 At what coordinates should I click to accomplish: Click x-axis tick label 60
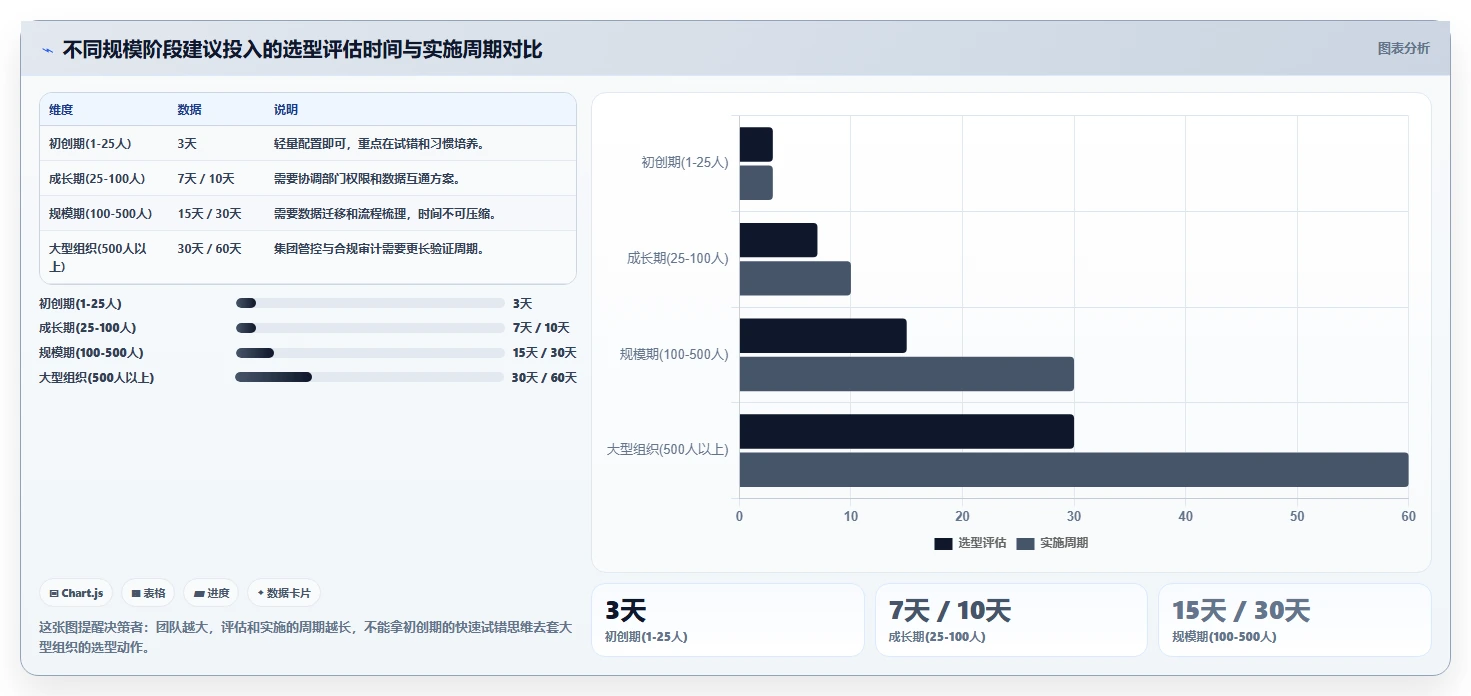(x=1408, y=516)
